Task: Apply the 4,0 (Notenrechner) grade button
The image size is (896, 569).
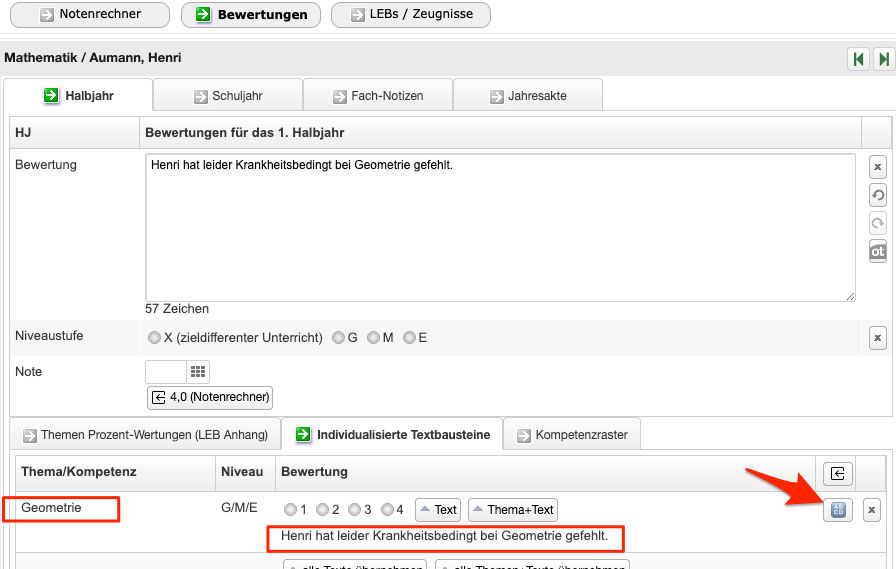Action: click(210, 397)
